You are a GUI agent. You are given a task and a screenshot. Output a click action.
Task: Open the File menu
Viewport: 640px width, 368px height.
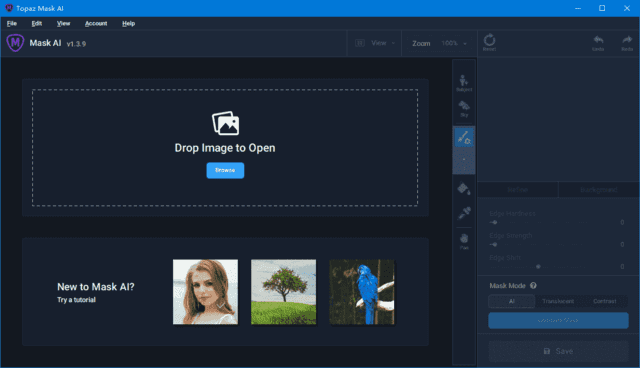pyautogui.click(x=12, y=24)
